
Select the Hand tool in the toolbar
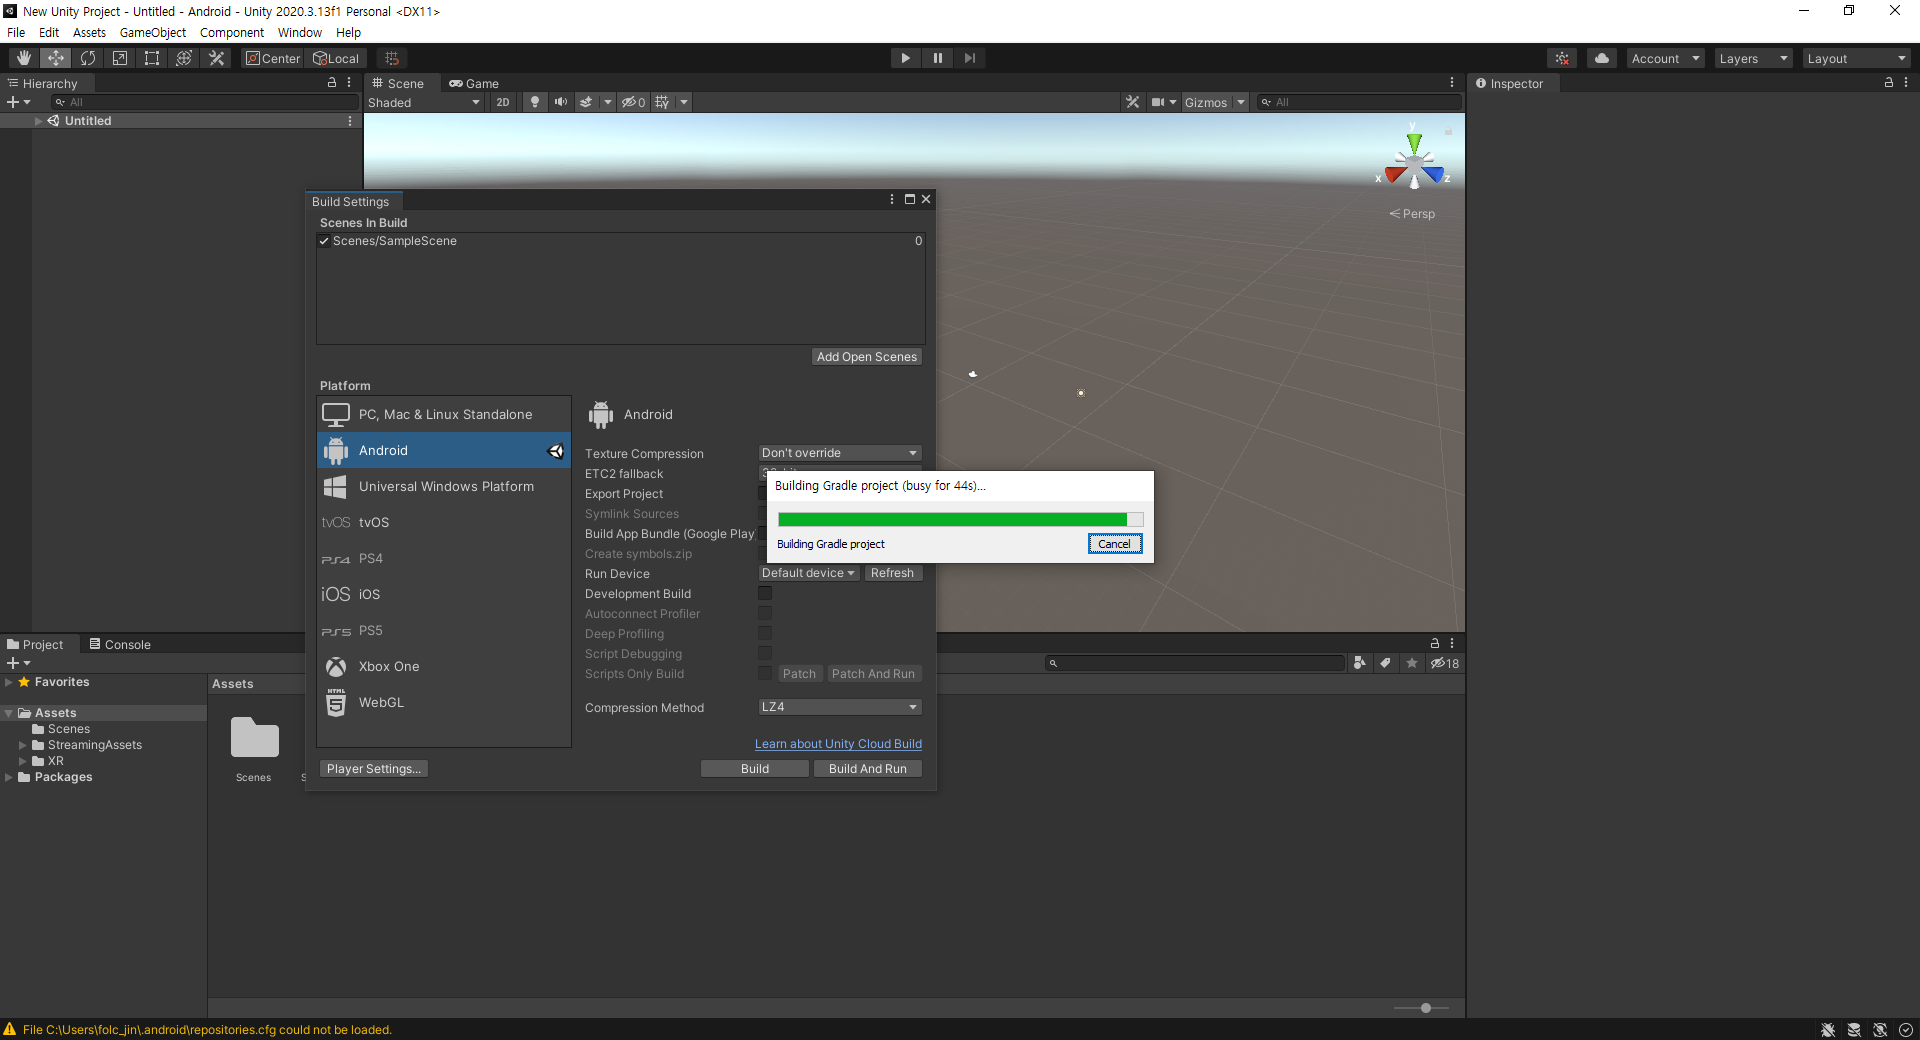coord(23,58)
